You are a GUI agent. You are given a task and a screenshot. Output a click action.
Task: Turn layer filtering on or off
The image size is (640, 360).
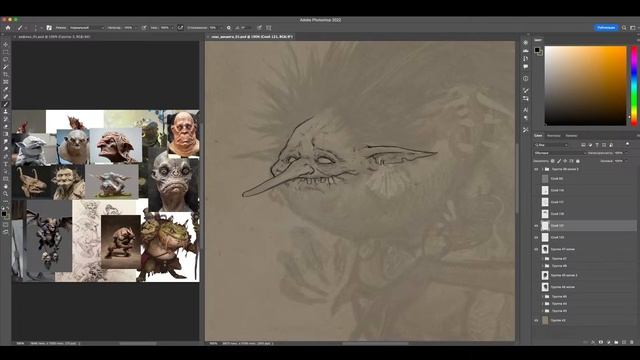627,144
